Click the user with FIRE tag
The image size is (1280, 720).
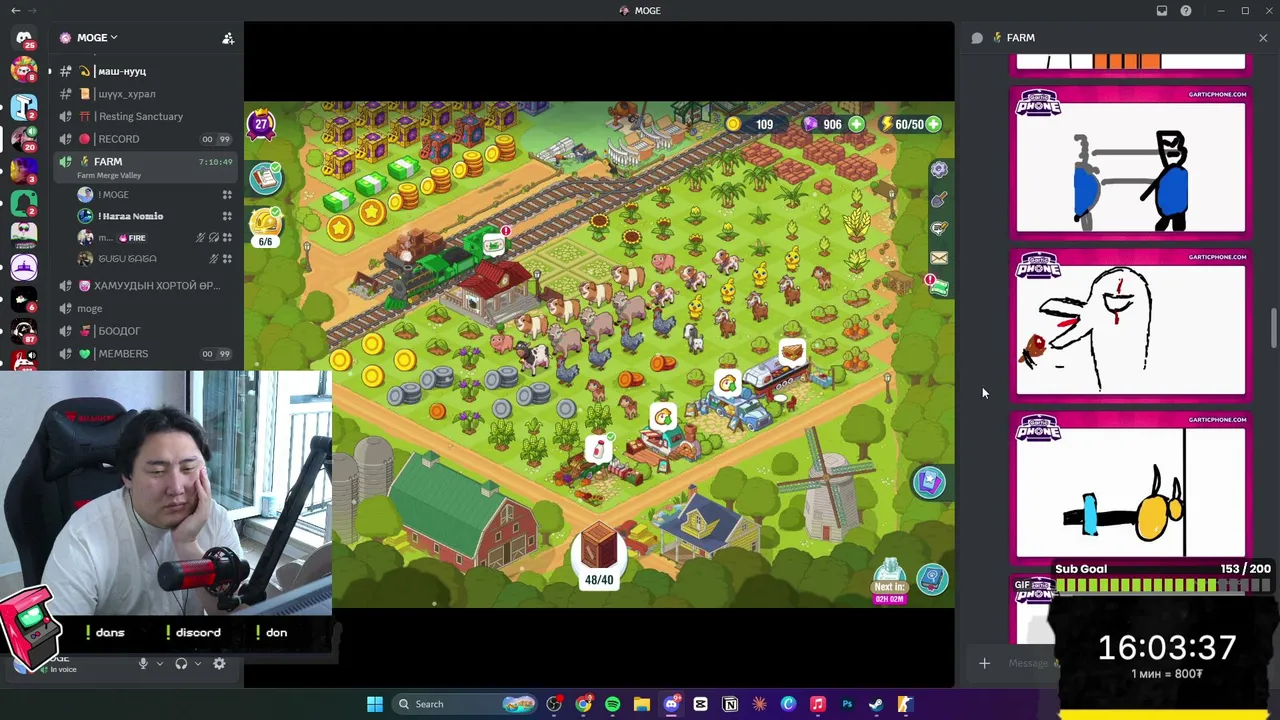[154, 238]
